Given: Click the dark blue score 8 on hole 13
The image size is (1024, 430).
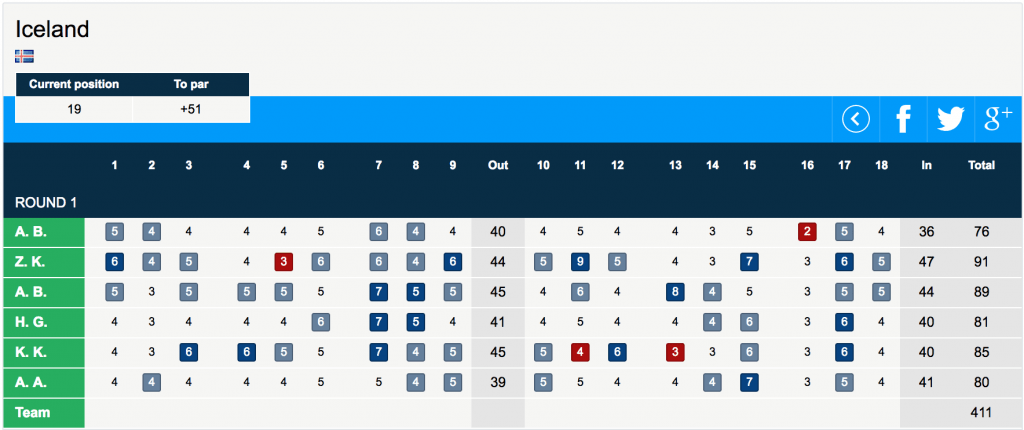Looking at the screenshot, I should tap(675, 292).
